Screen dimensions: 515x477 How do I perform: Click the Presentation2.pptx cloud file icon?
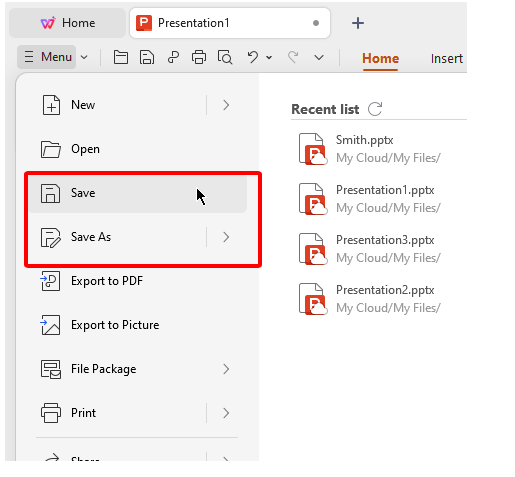pos(313,299)
